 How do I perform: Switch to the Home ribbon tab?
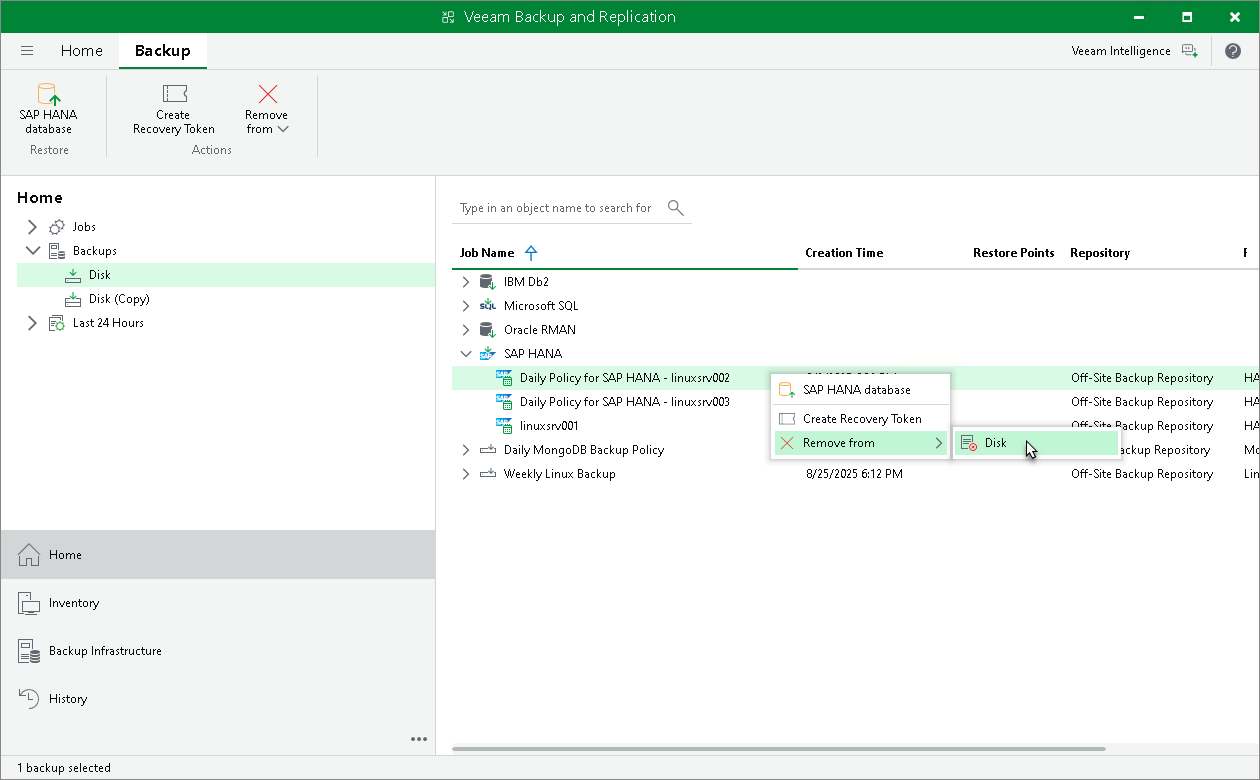81,51
